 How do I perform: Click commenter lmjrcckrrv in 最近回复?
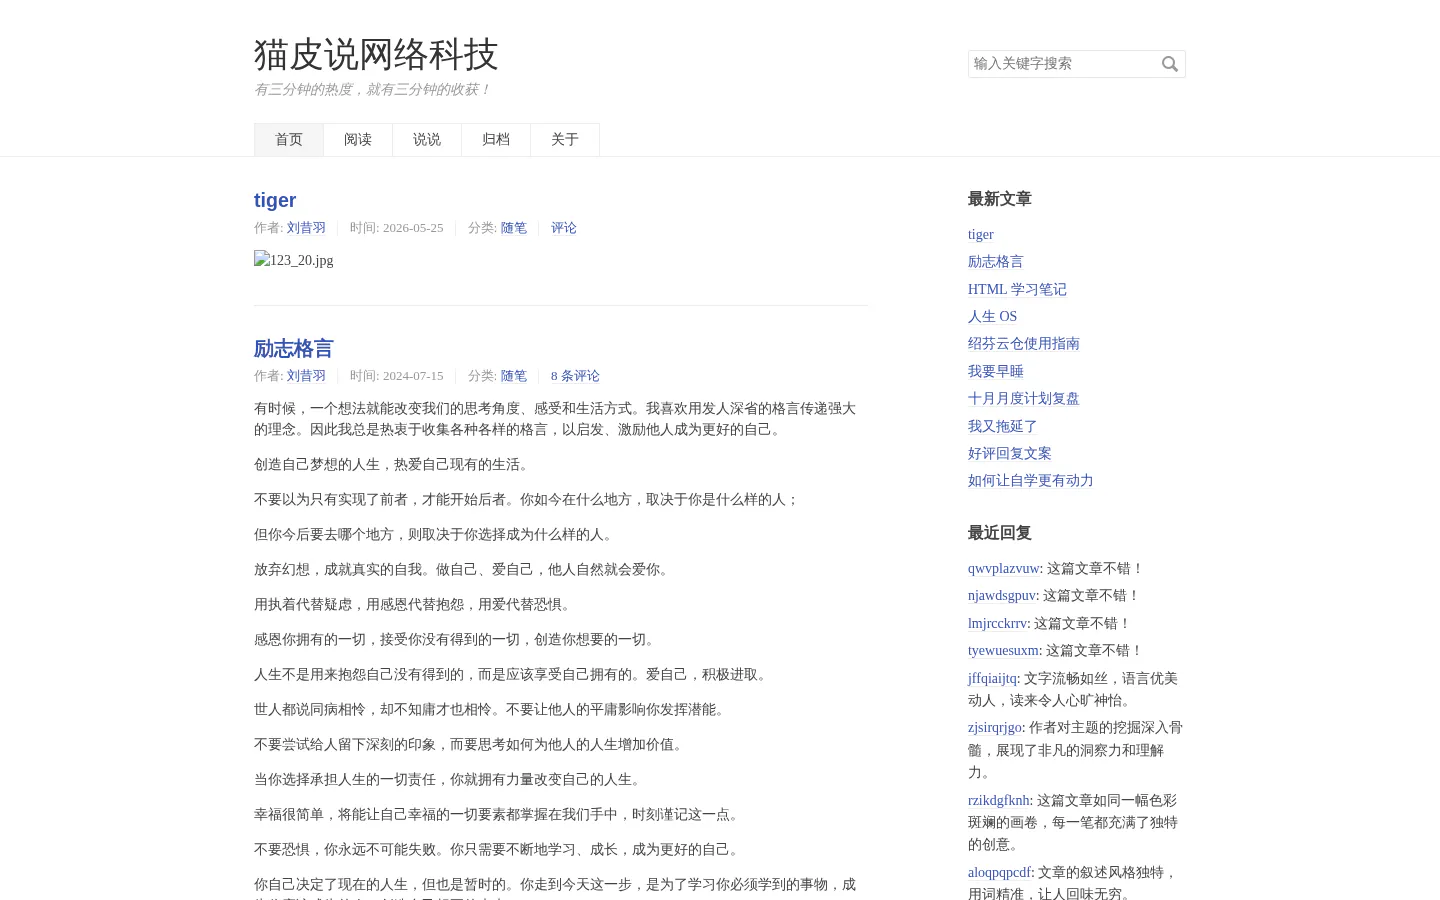click(997, 623)
